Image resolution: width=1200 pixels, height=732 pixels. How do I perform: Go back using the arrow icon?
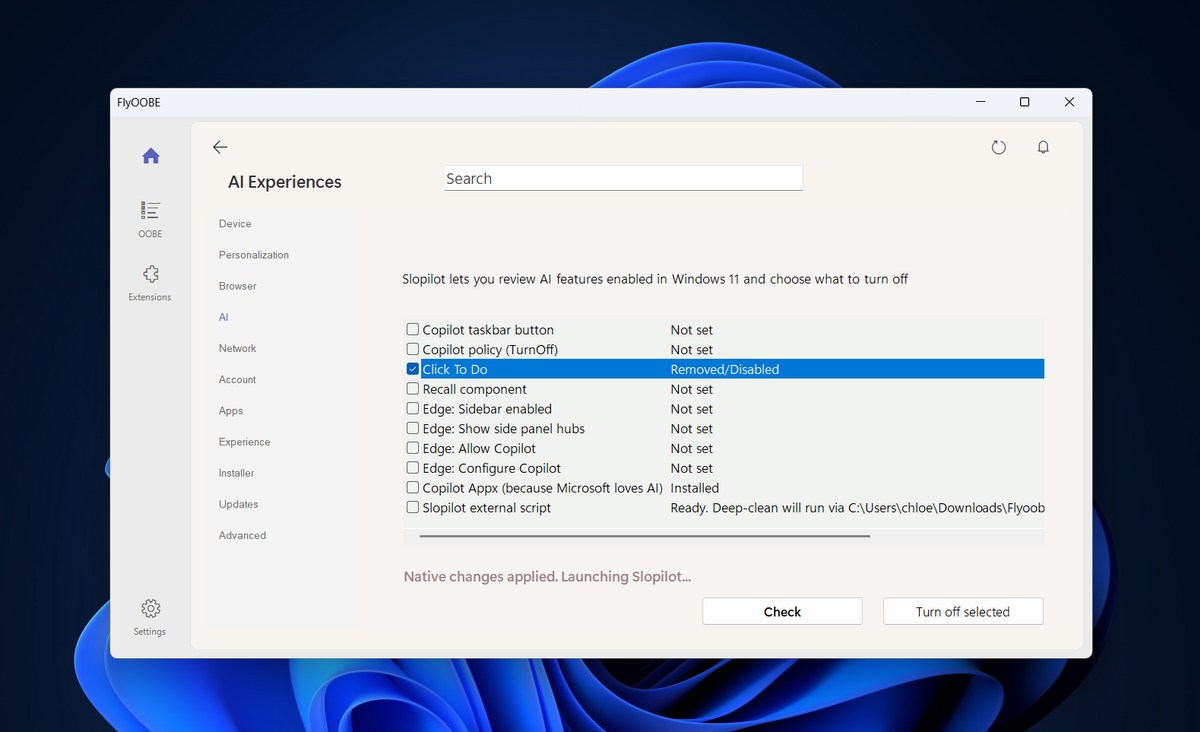pyautogui.click(x=220, y=146)
